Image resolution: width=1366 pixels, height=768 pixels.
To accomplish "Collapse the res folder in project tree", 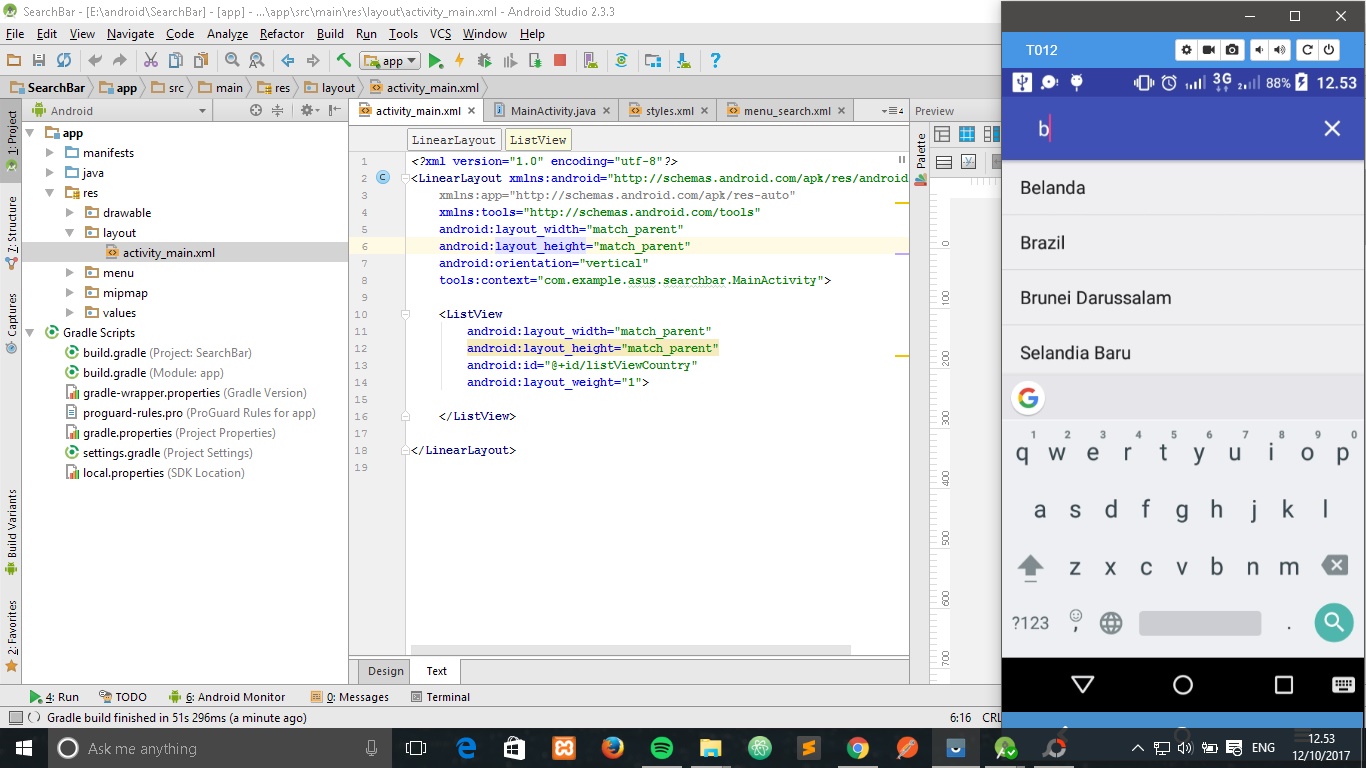I will click(49, 192).
